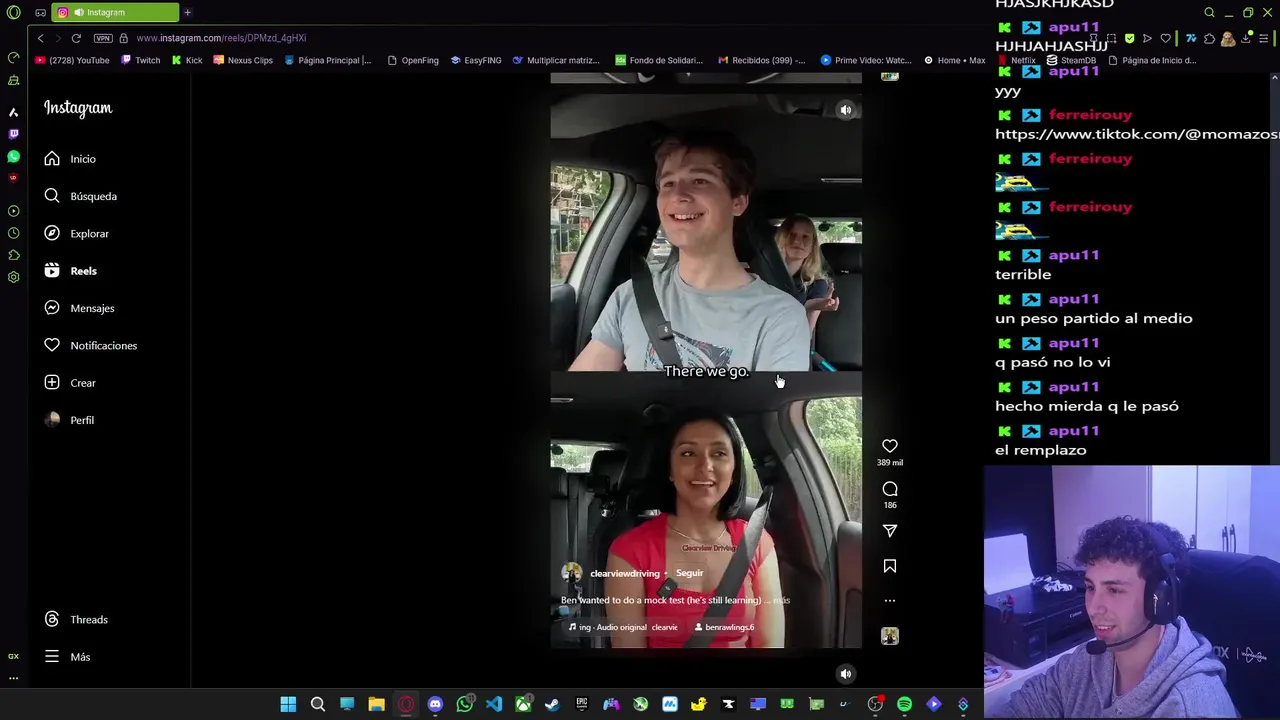Click the clearviewdriving avatar on the reel
The image size is (1280, 720).
(x=572, y=573)
